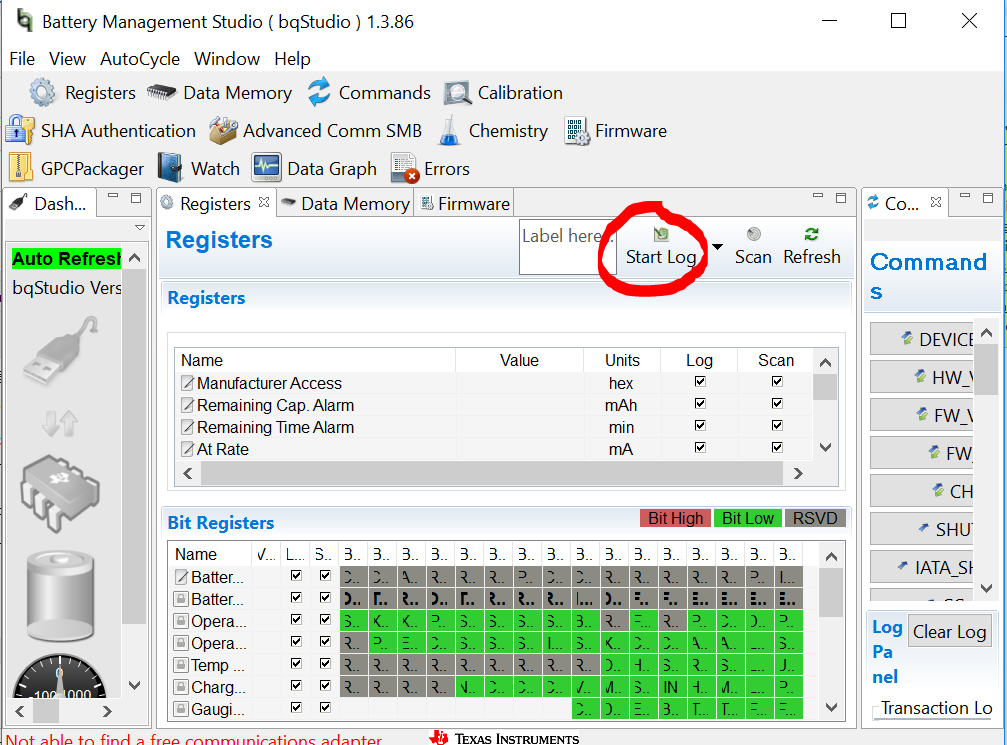Open SHA Authentication lock icon
Screen dimensions: 1007x745
click(x=20, y=130)
